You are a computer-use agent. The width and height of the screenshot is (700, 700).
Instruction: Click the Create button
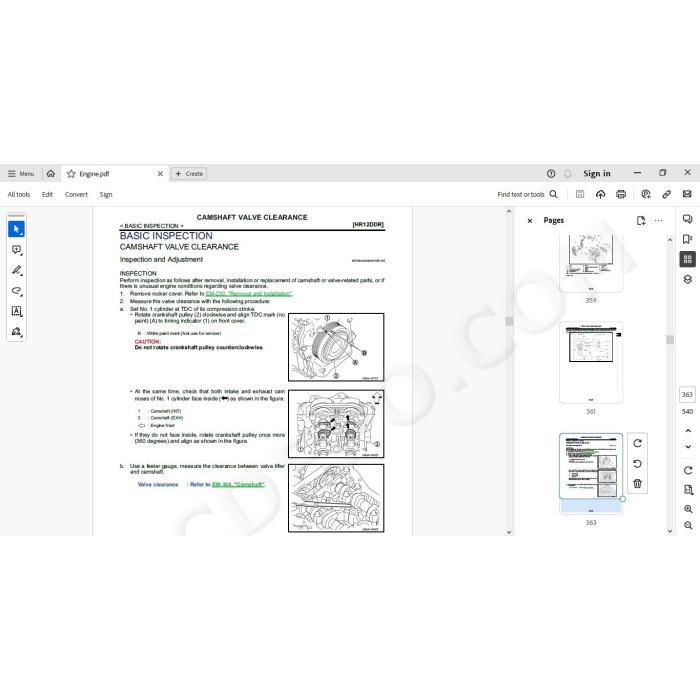pyautogui.click(x=189, y=174)
